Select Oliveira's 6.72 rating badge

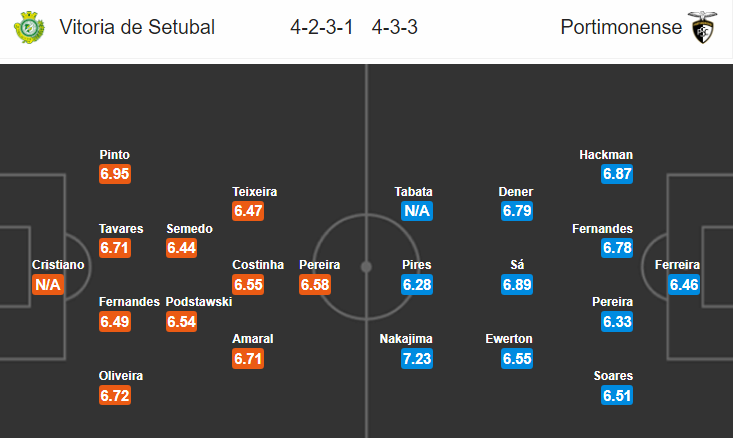[115, 395]
